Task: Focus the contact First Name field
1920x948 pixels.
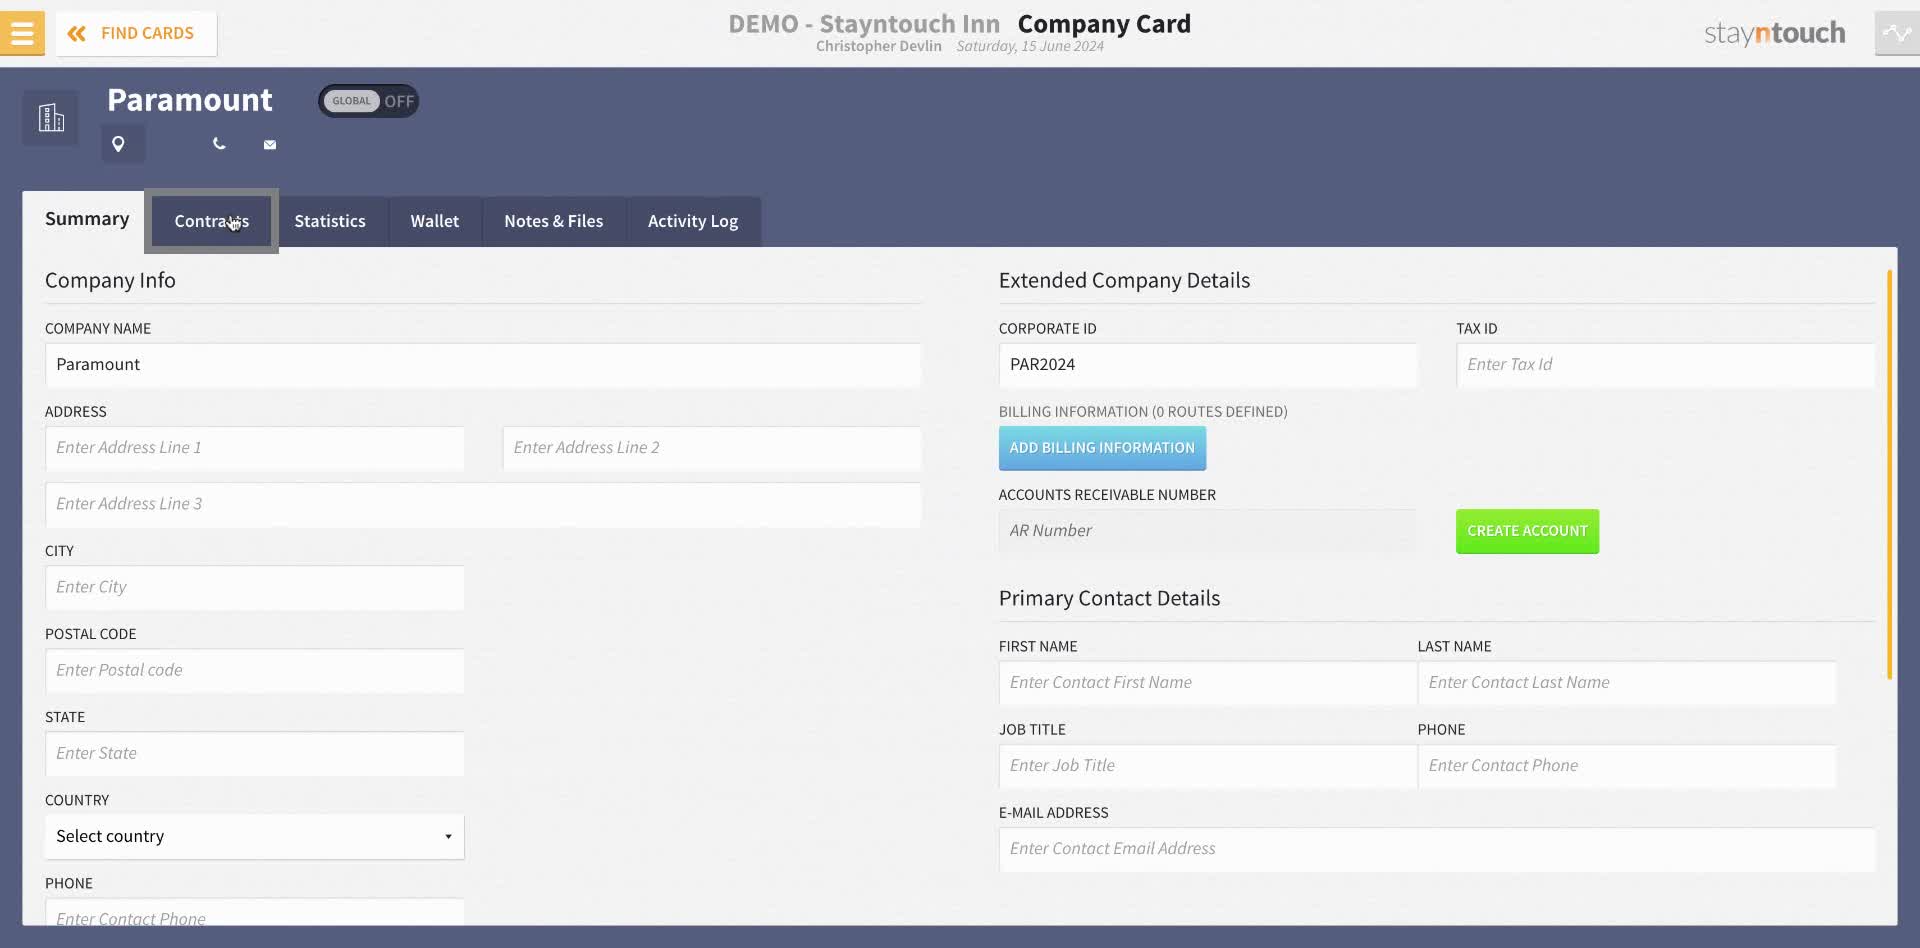Action: coord(1208,683)
